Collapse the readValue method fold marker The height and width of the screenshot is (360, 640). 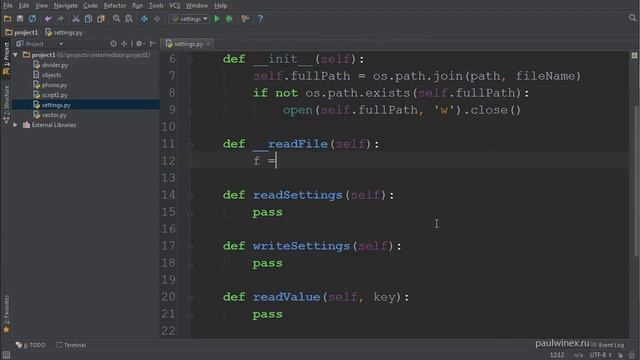point(190,298)
